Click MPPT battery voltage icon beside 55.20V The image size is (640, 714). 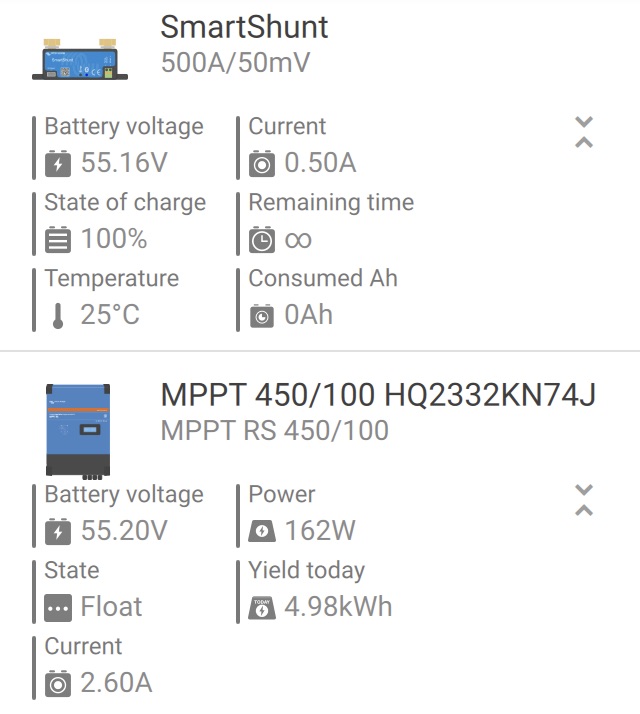[58, 531]
